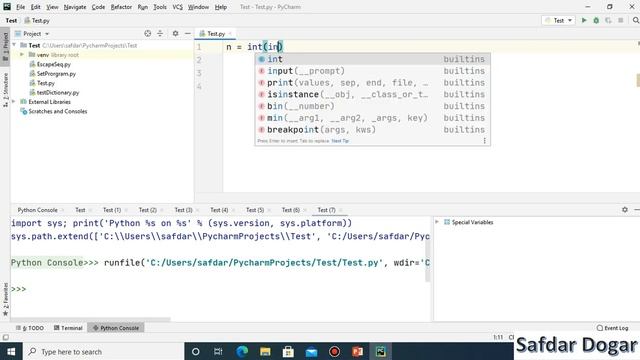Start debugging with the bug icon
Image resolution: width=640 pixels, height=360 pixels.
click(x=596, y=20)
